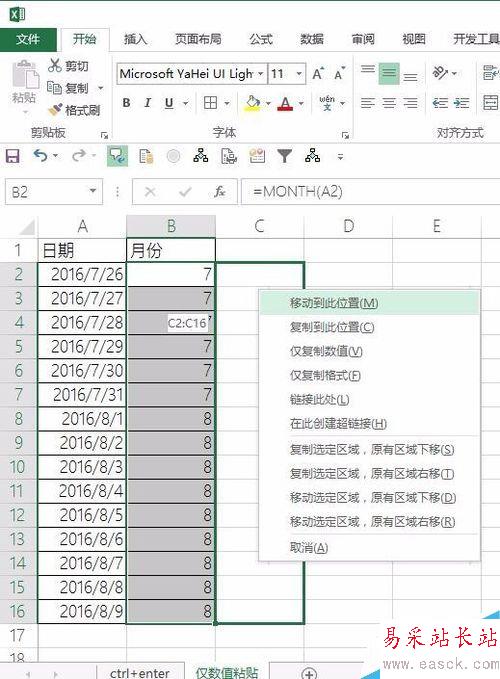500x679 pixels.
Task: Toggle italic formatting with I
Action: (148, 103)
